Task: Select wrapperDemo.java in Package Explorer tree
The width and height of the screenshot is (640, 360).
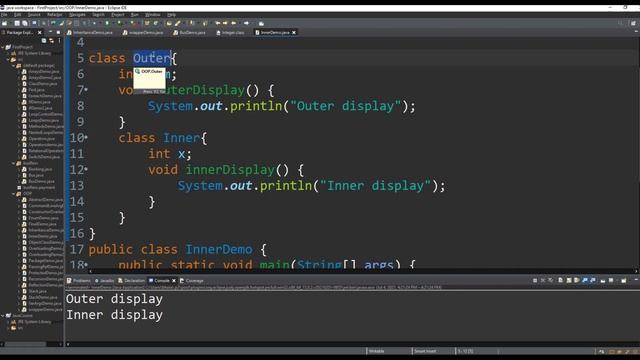Action: tap(44, 309)
